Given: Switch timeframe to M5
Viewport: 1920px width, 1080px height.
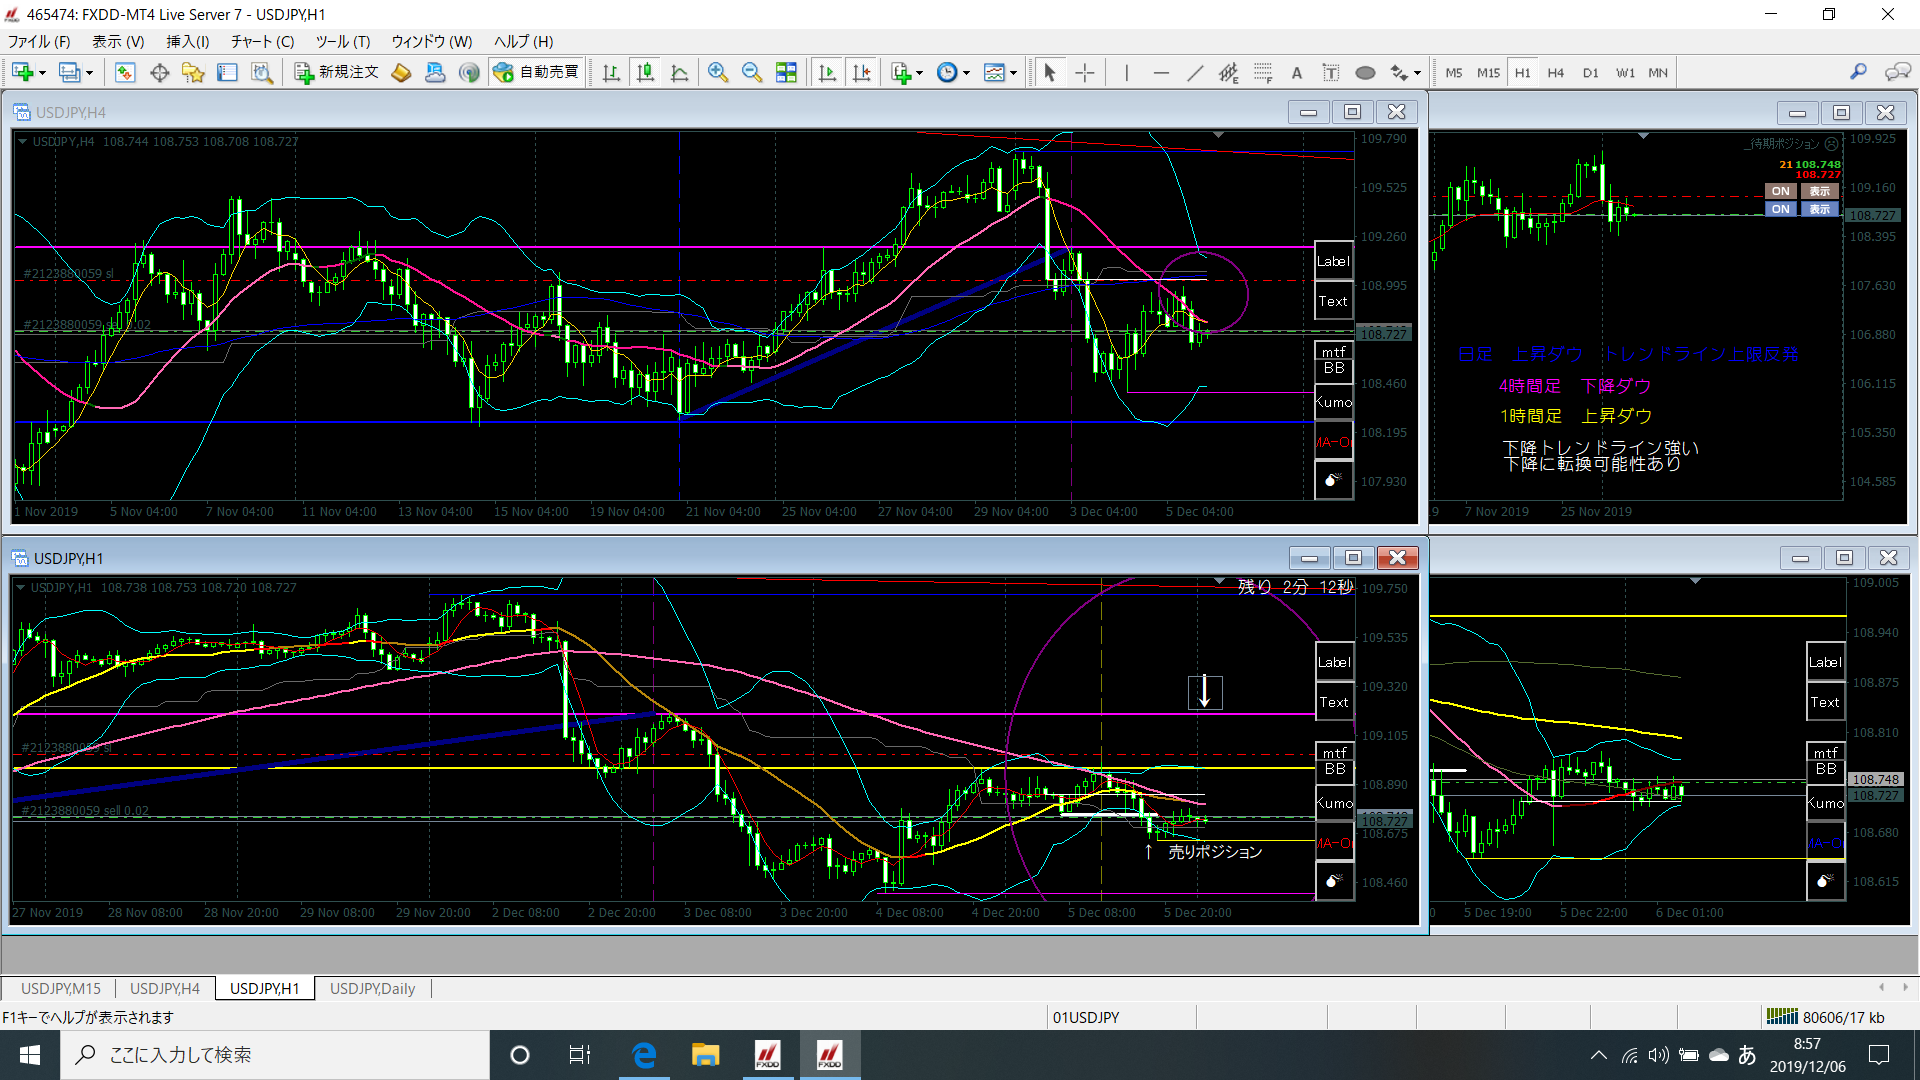Looking at the screenshot, I should [x=1454, y=73].
